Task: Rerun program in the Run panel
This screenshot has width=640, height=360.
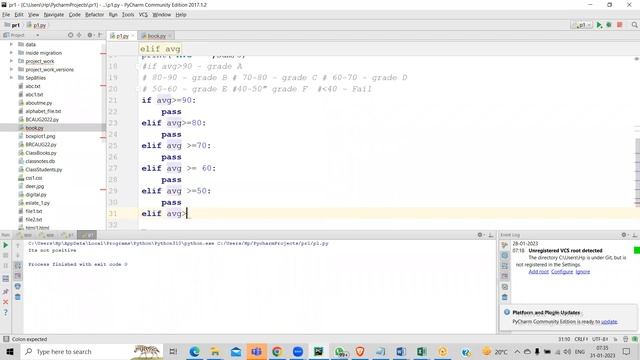Action: tap(6, 245)
